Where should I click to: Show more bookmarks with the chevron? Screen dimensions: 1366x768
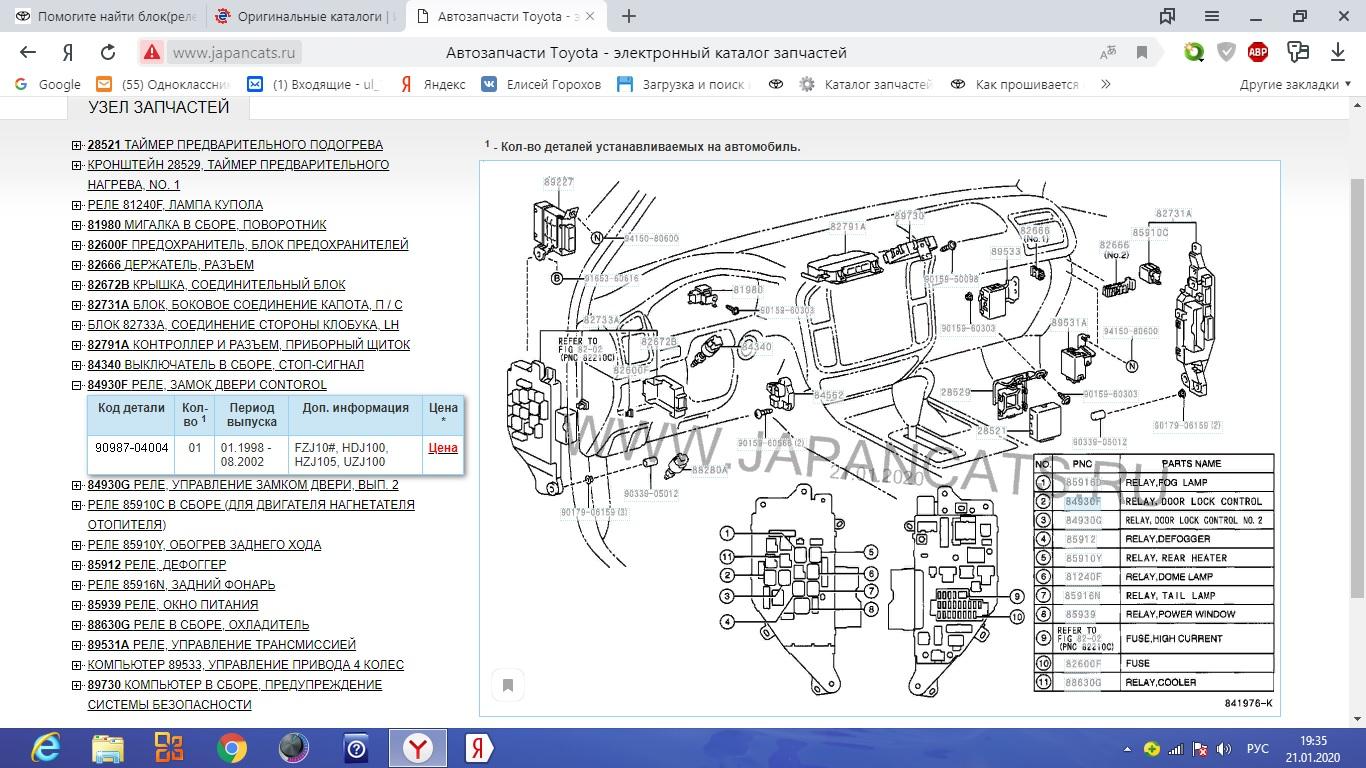1105,84
